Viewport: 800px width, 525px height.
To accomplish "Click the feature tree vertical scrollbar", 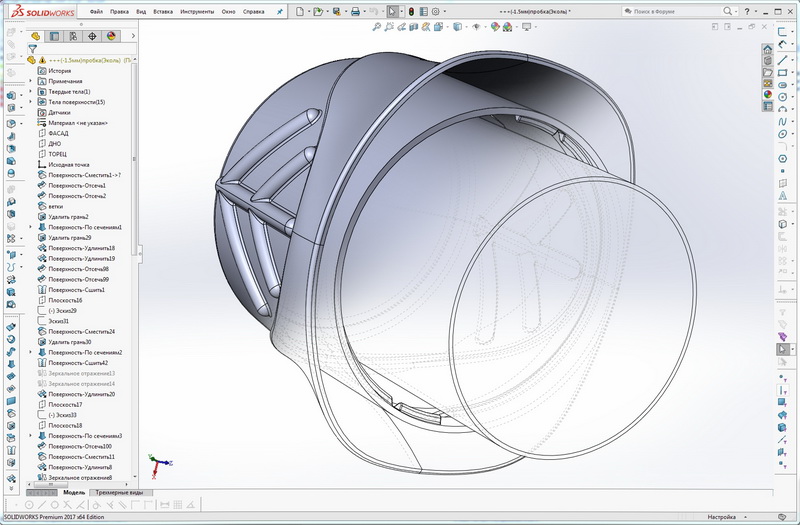I will [134, 158].
